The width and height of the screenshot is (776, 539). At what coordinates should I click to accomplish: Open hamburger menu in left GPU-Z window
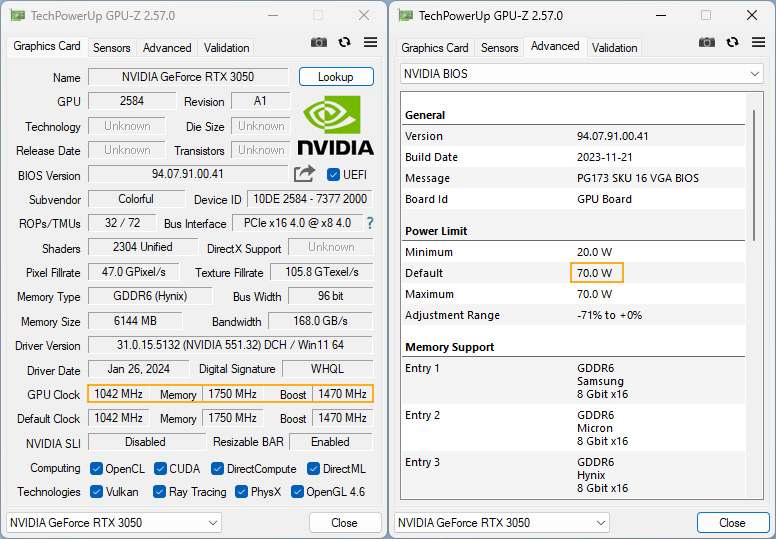tap(370, 42)
